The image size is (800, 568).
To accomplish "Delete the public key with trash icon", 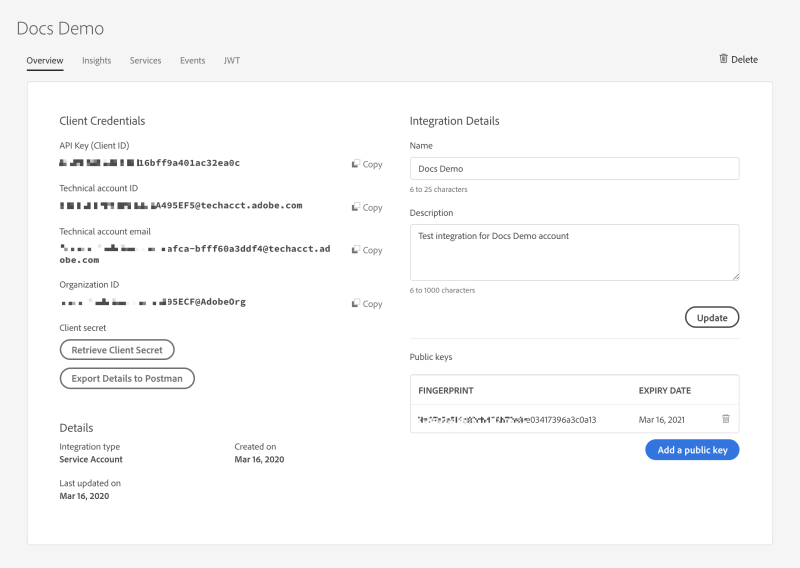I will click(726, 419).
